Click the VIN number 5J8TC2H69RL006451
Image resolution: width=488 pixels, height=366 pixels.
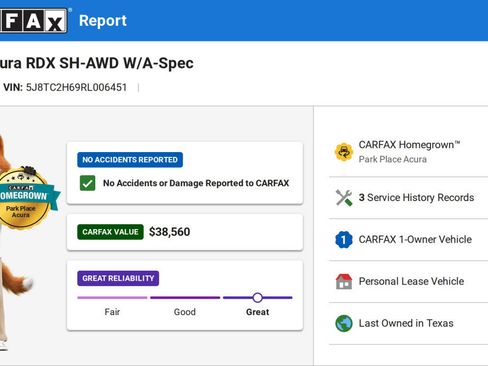(x=76, y=88)
